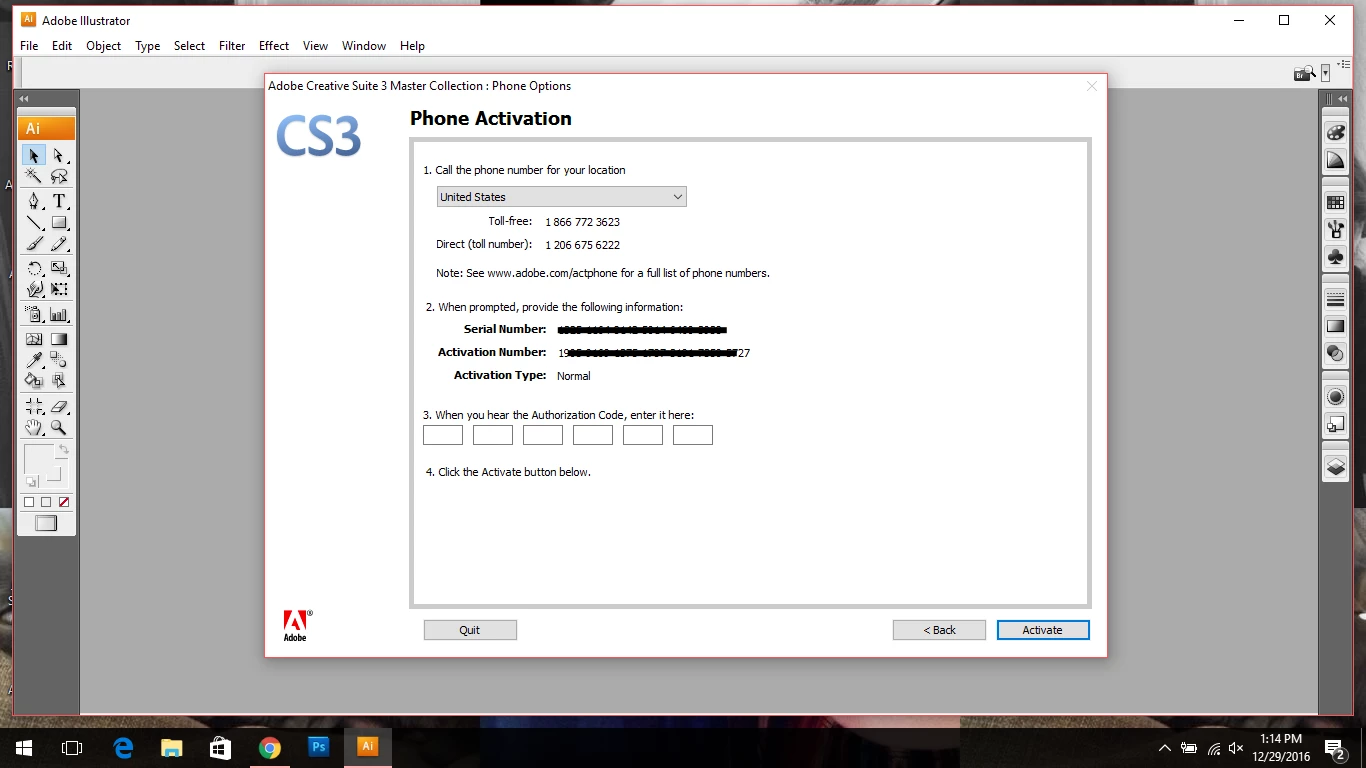
Task: Select the Selection (black arrow) tool
Action: [34, 155]
